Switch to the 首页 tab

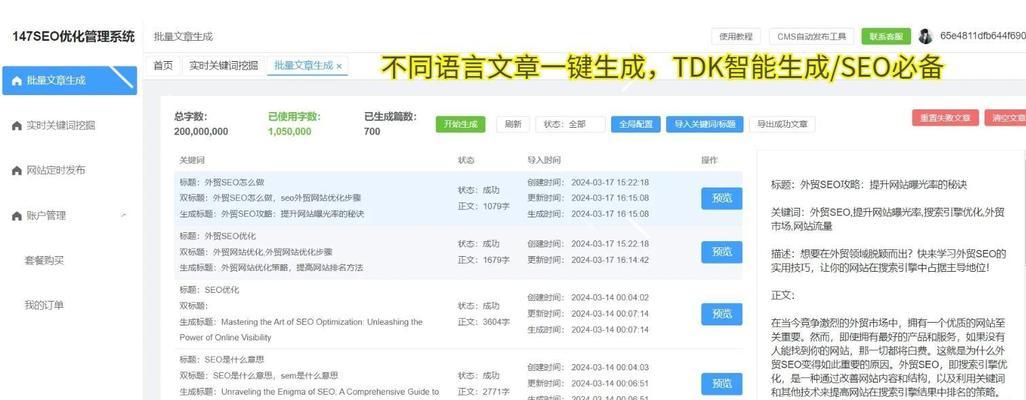point(163,65)
